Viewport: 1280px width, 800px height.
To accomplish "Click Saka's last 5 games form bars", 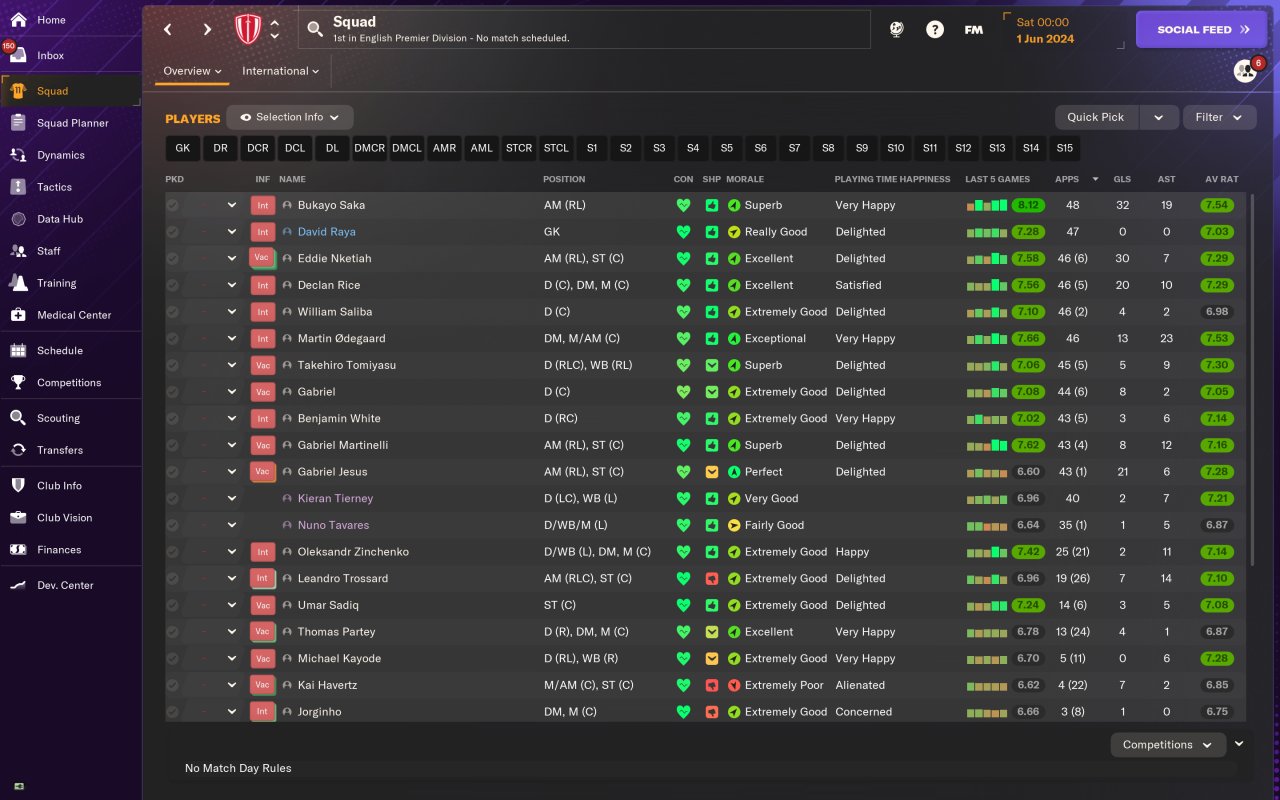I will point(986,205).
